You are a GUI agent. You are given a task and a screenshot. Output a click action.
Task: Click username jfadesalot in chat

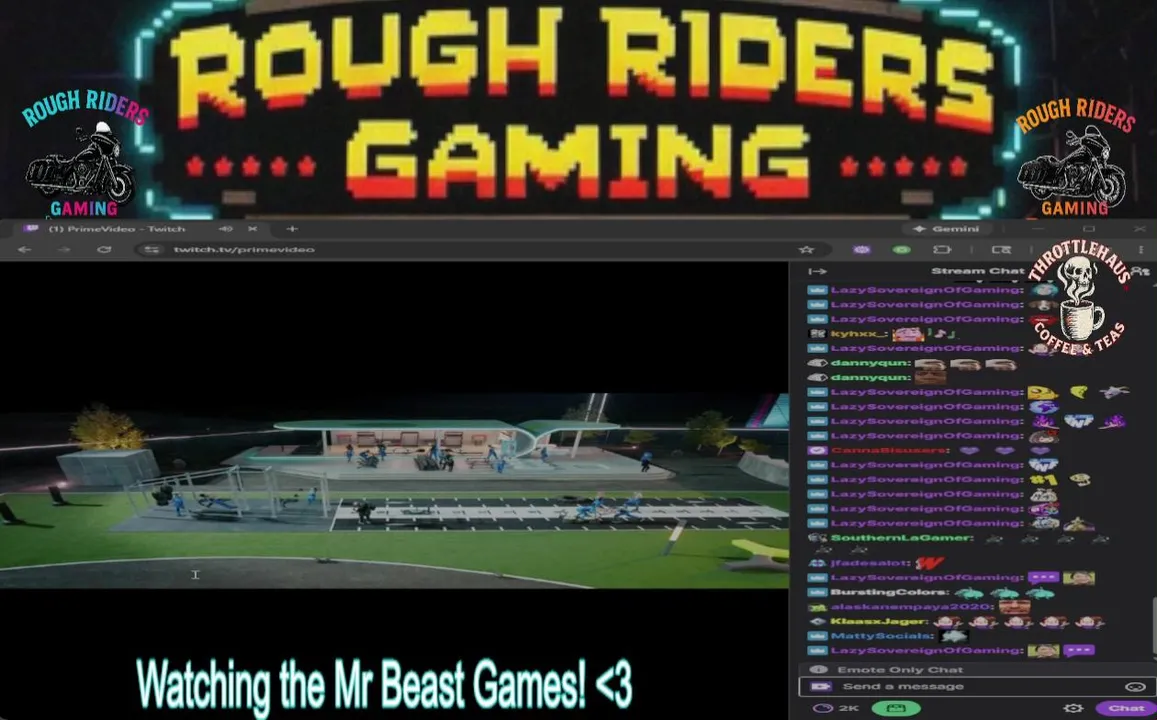pyautogui.click(x=870, y=563)
